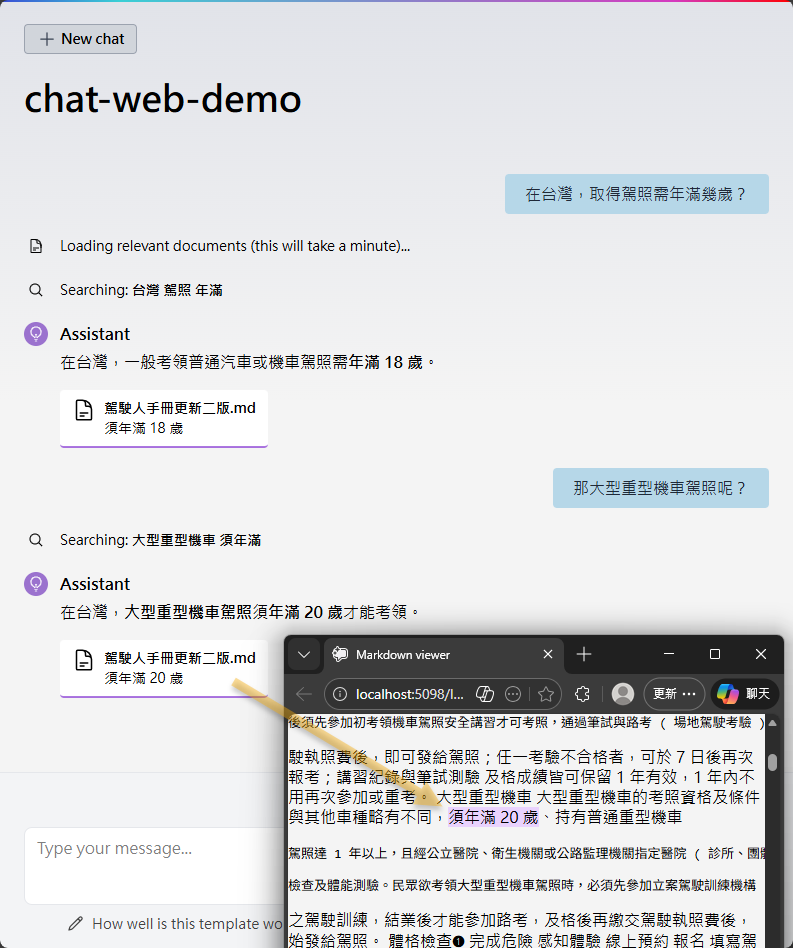The width and height of the screenshot is (793, 948).
Task: Open more address bar options ellipsis
Action: pyautogui.click(x=513, y=694)
